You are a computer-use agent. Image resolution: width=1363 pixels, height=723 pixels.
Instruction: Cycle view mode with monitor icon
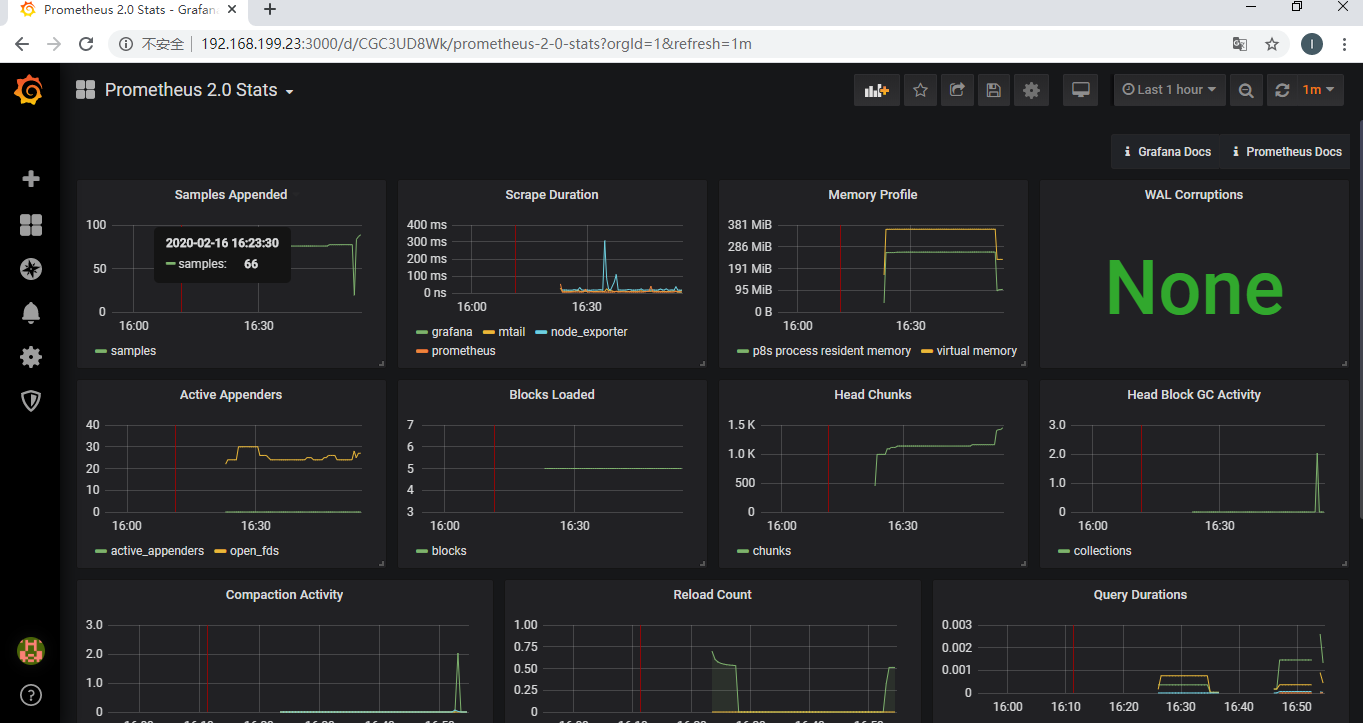pos(1080,90)
